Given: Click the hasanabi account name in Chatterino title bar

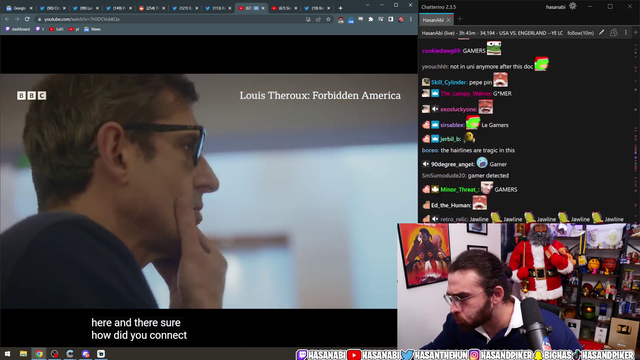Looking at the screenshot, I should pyautogui.click(x=555, y=7).
